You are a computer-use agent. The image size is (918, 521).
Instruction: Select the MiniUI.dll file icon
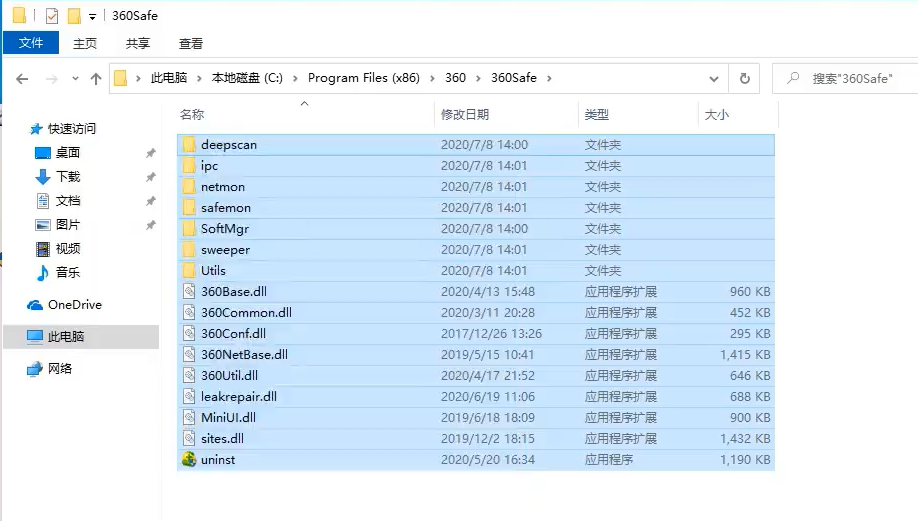pyautogui.click(x=189, y=418)
